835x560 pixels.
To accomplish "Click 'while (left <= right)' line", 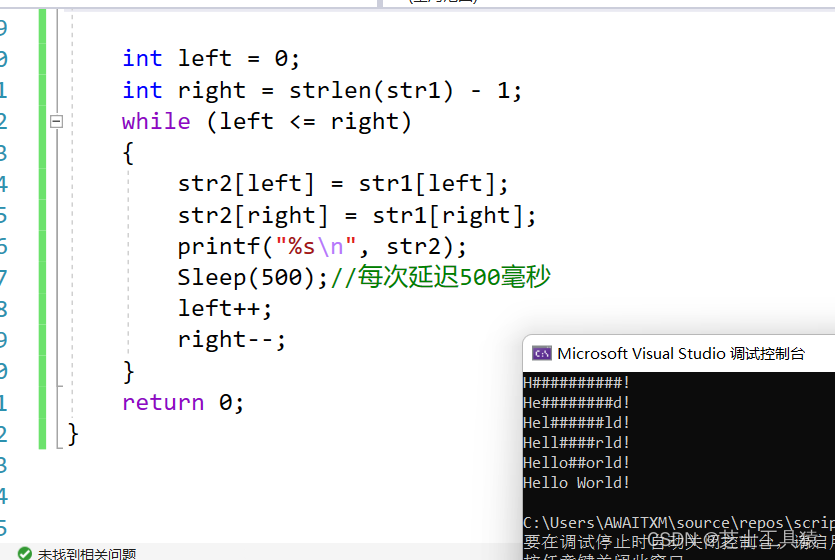I will click(x=266, y=122).
